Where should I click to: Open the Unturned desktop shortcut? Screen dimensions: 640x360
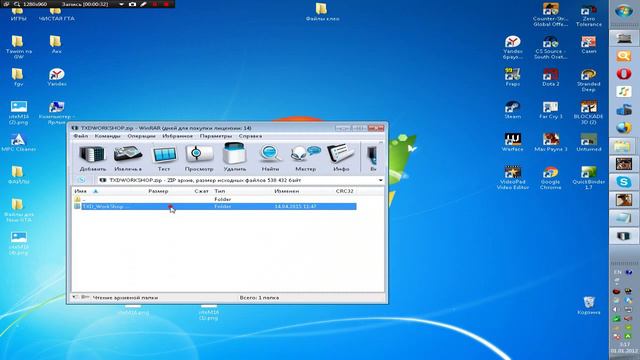pos(589,142)
